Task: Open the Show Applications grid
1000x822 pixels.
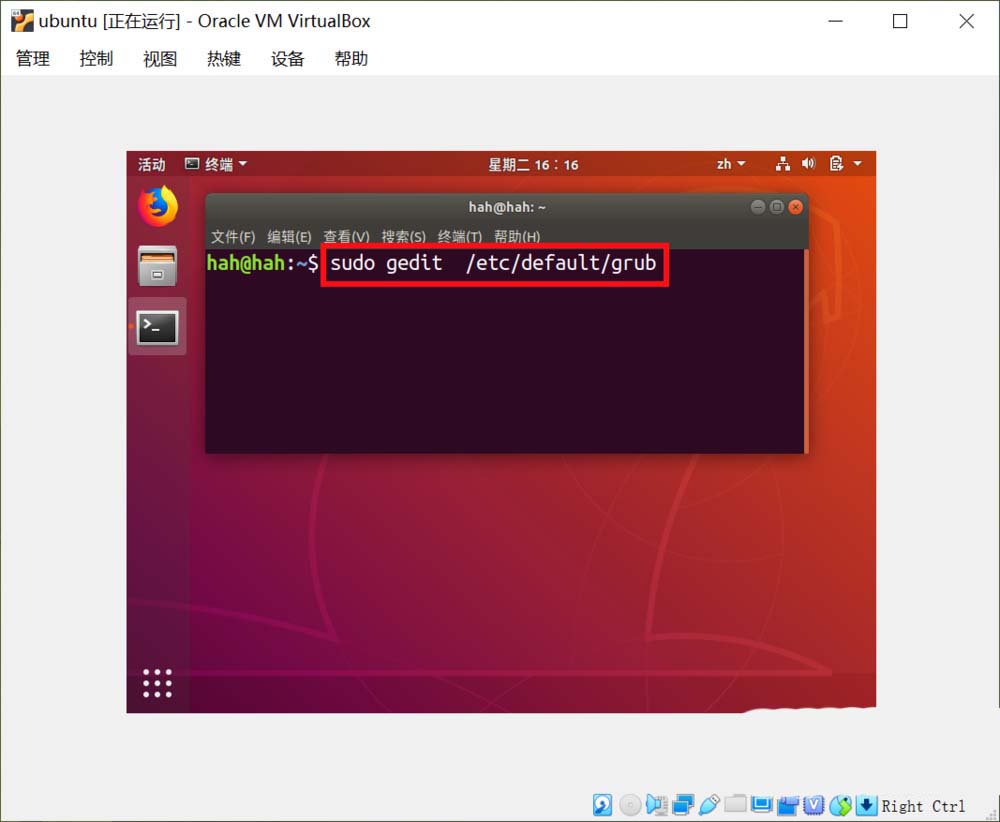Action: click(158, 684)
